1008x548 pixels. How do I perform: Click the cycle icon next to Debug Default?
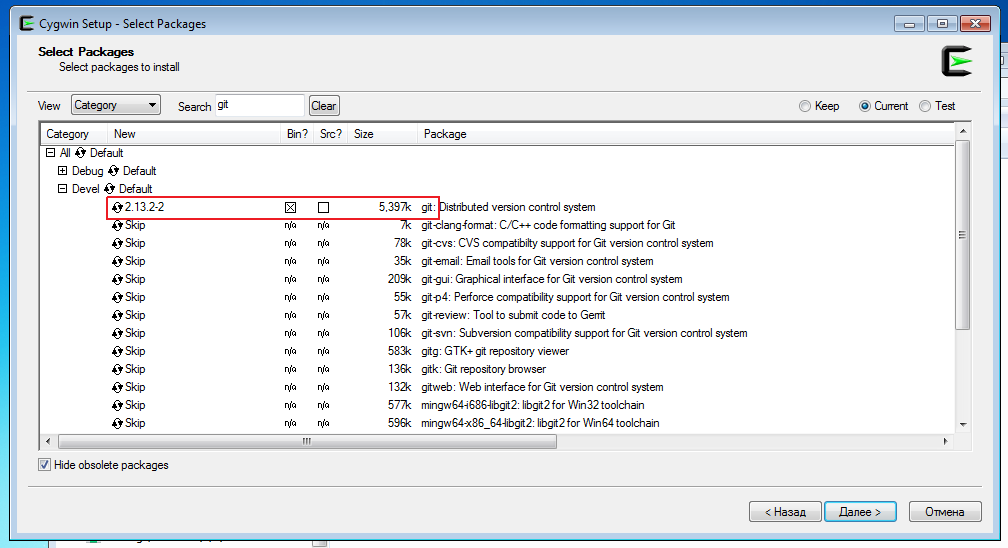pyautogui.click(x=113, y=170)
